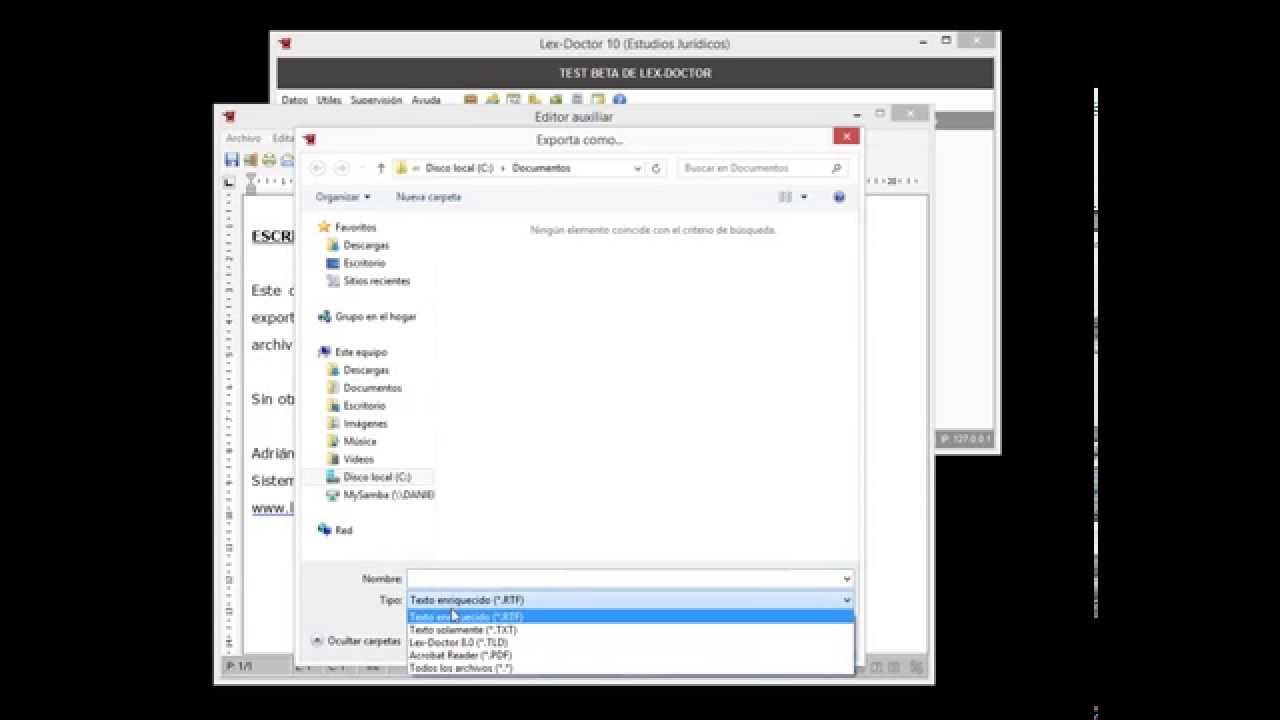Screen dimensions: 1280x720
Task: Choose Texto solamente (*.TXT) file type
Action: (x=630, y=630)
